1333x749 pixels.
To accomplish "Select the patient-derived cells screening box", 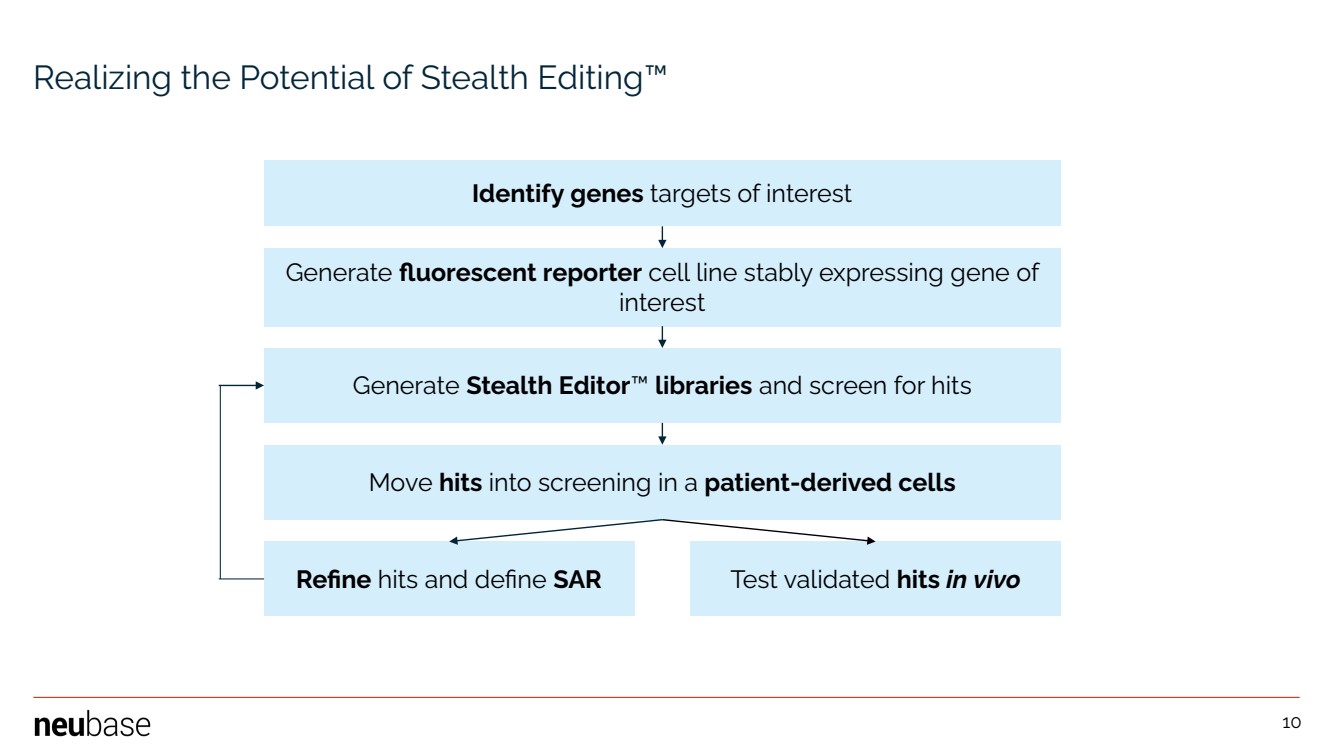I will tap(662, 483).
